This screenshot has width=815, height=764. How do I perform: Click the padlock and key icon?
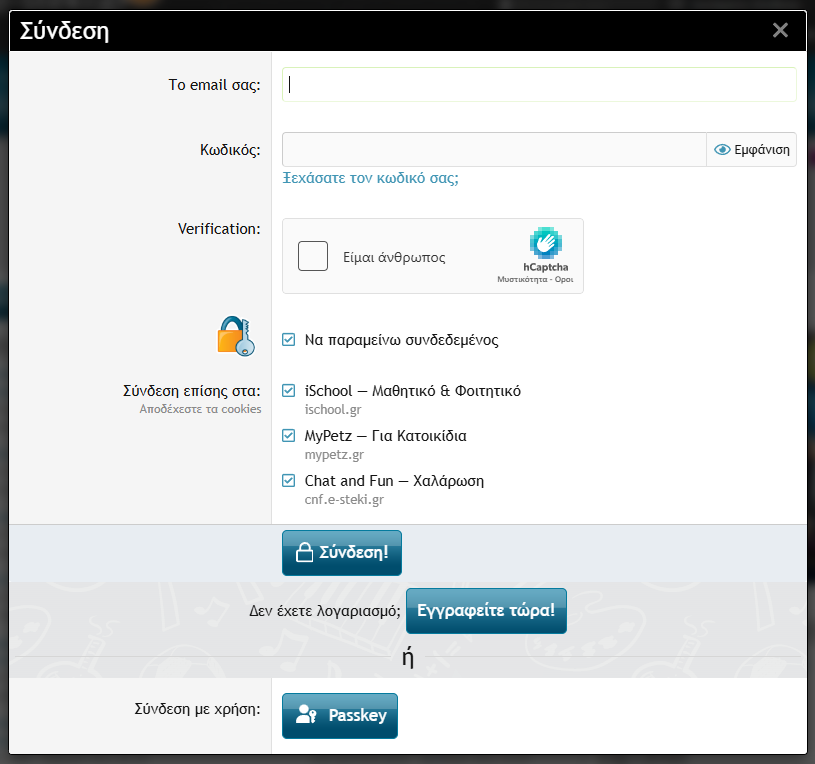click(236, 336)
